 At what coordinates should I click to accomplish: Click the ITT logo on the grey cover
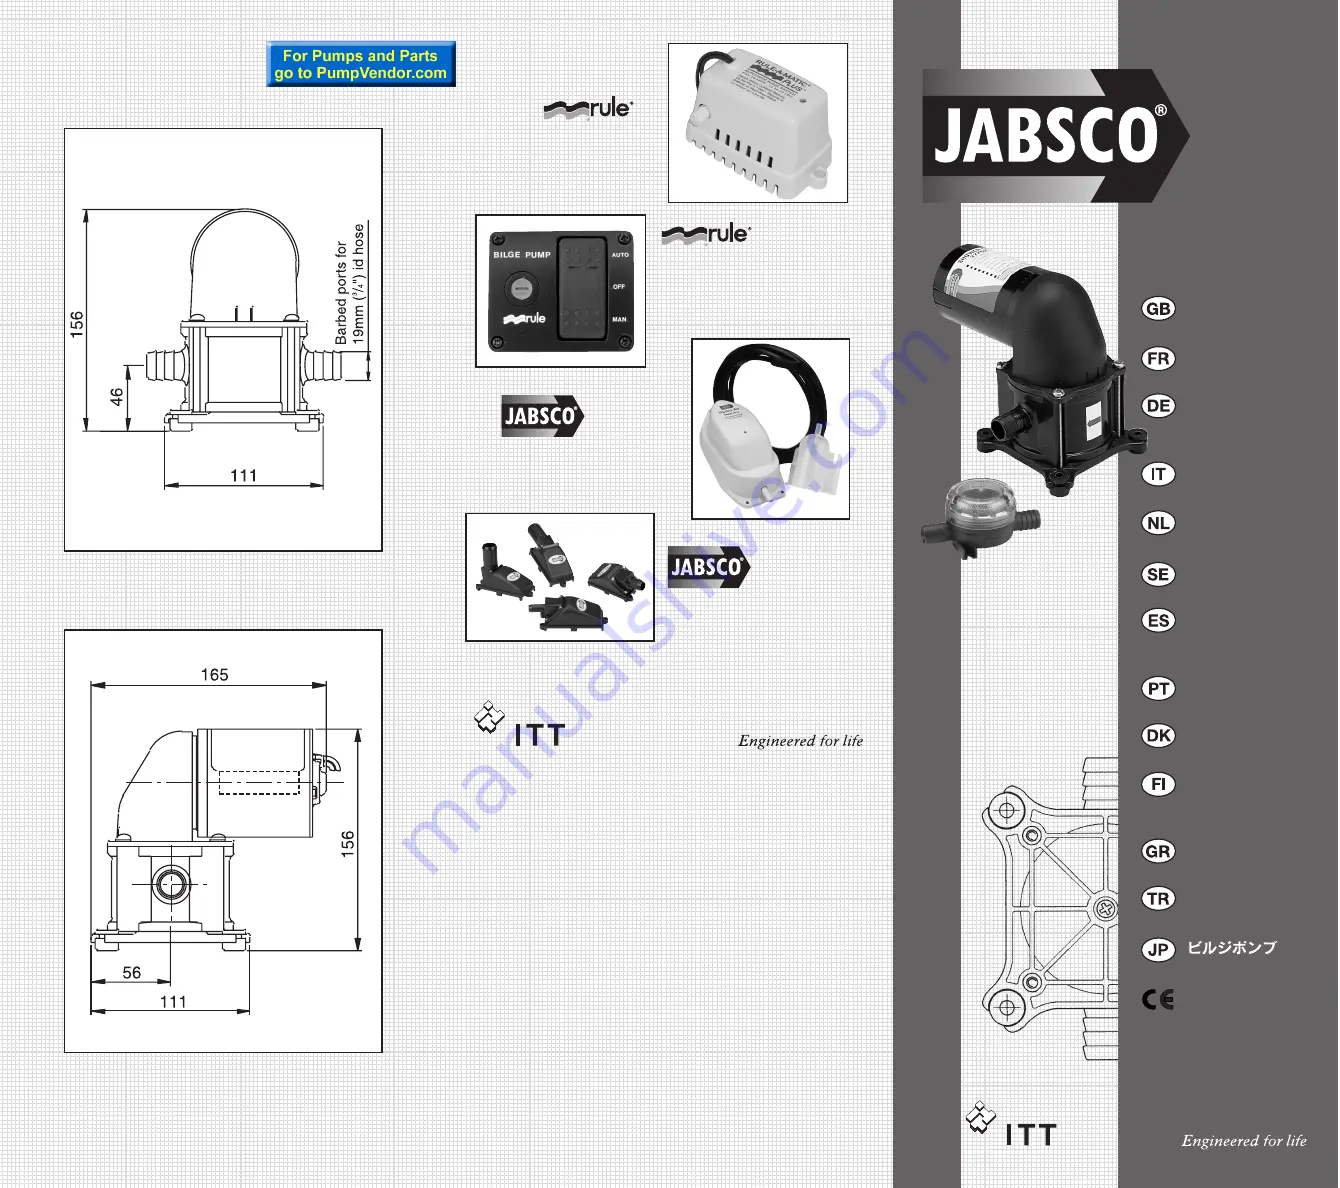[1012, 1124]
